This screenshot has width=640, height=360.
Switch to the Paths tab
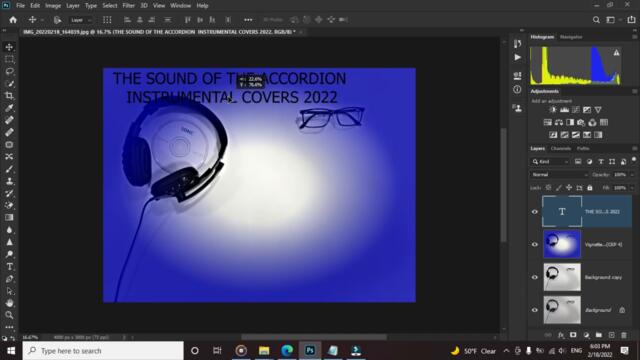click(583, 149)
